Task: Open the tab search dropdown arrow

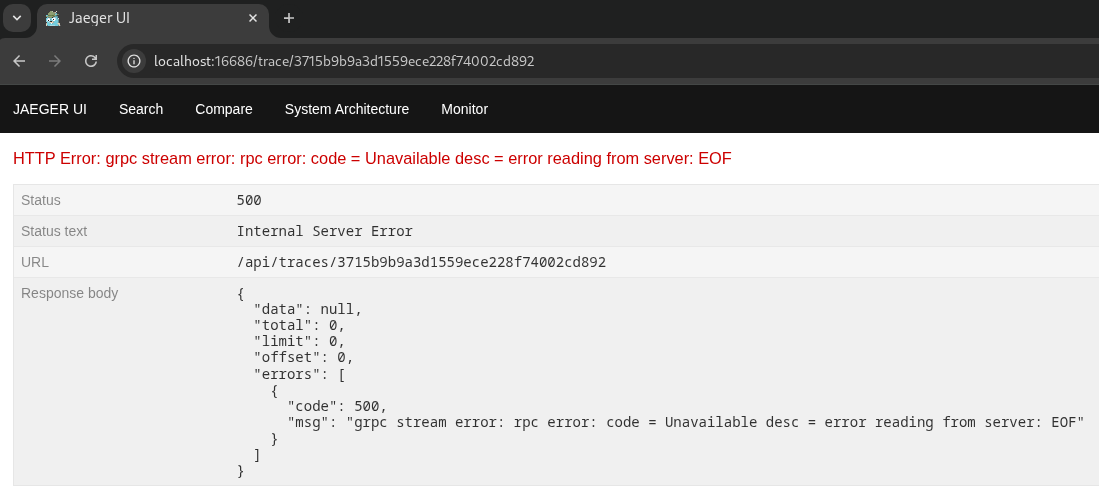Action: (16, 18)
